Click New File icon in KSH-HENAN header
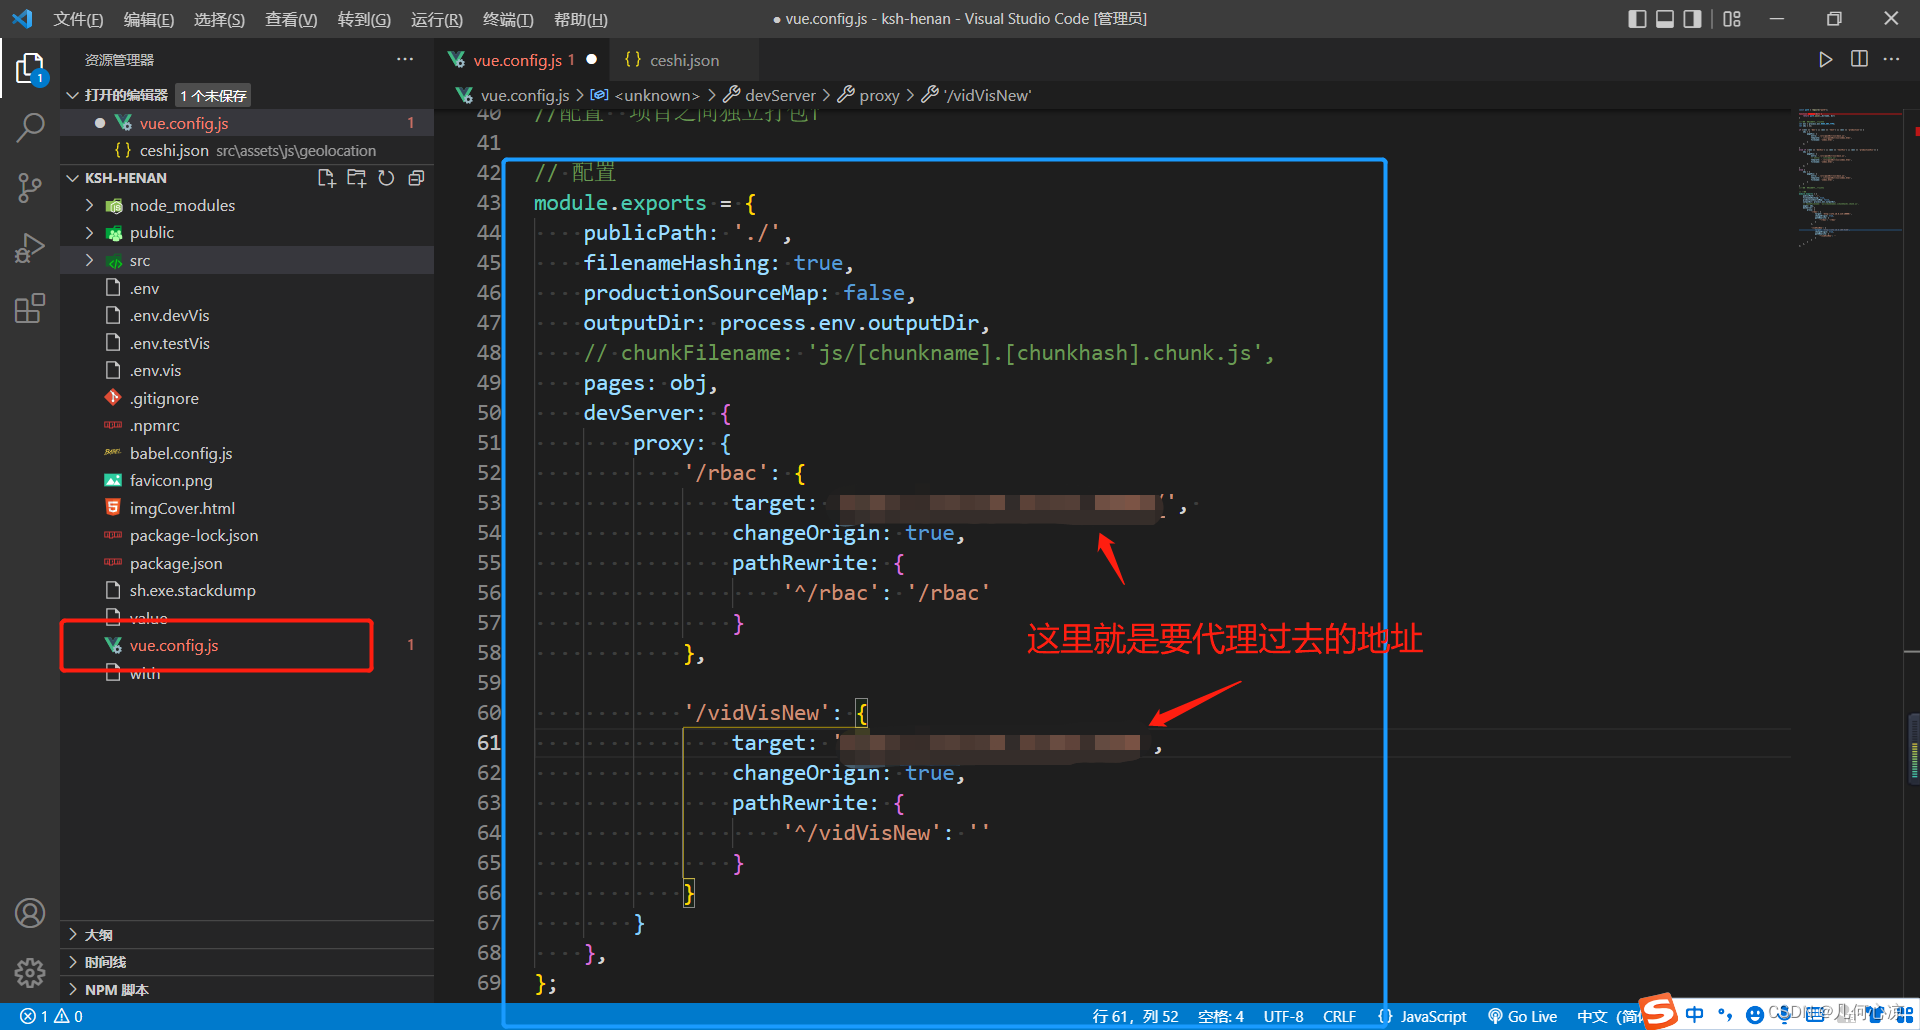Viewport: 1920px width, 1030px height. click(326, 178)
